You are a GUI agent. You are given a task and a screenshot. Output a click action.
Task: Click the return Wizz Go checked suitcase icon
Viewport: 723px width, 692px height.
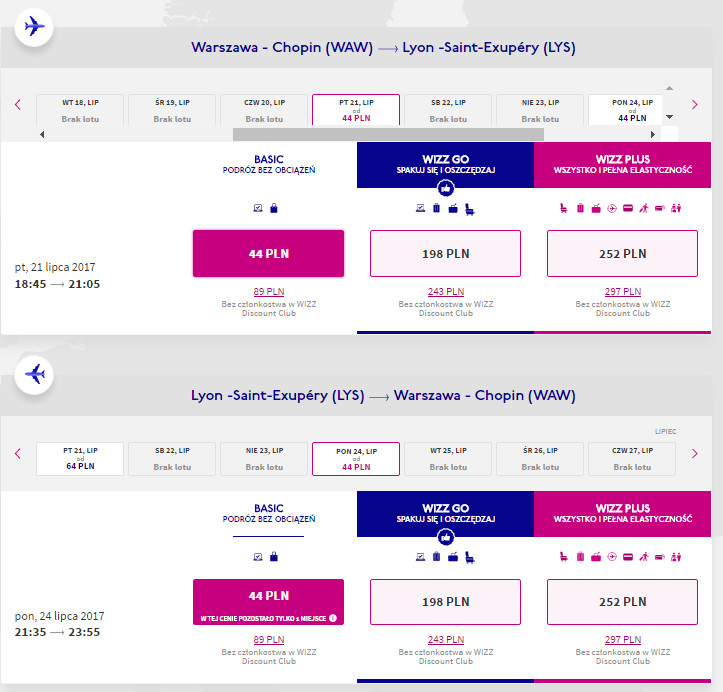pos(436,556)
